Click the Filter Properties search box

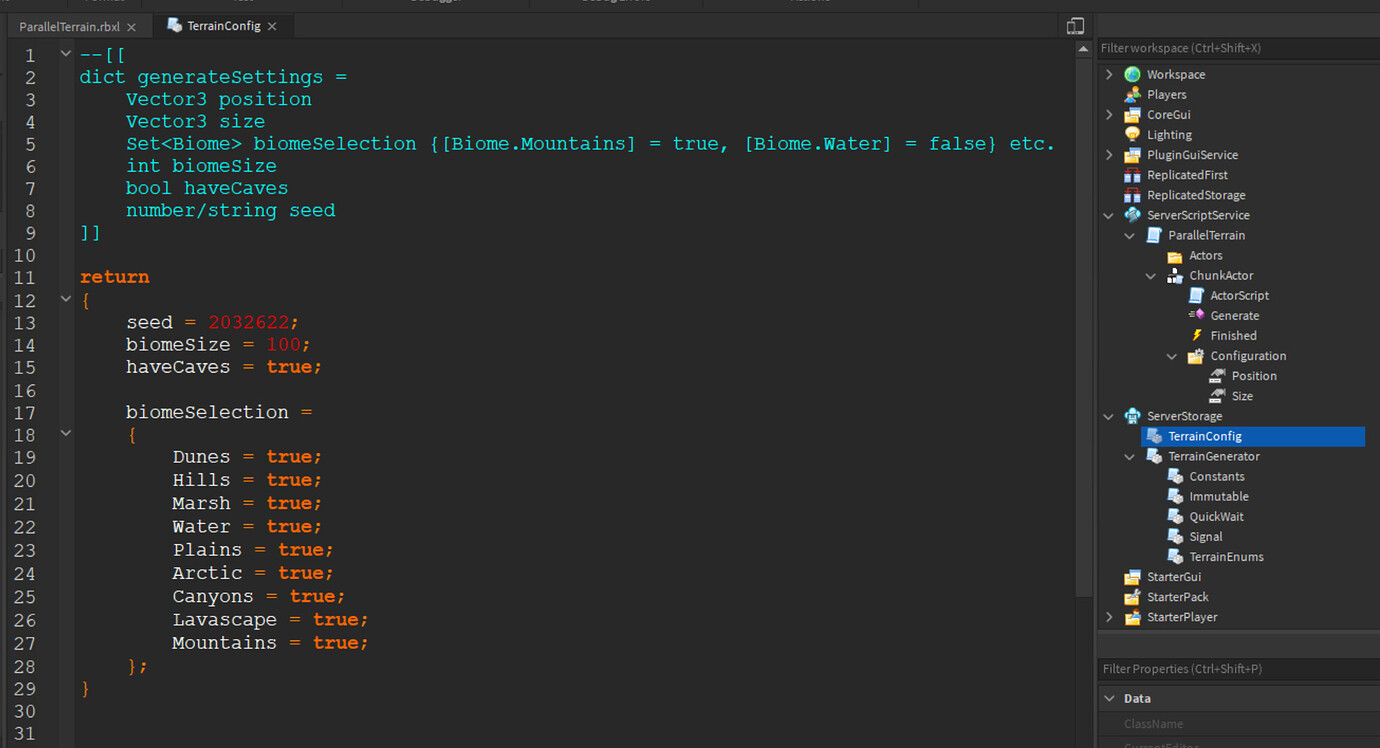[x=1238, y=669]
